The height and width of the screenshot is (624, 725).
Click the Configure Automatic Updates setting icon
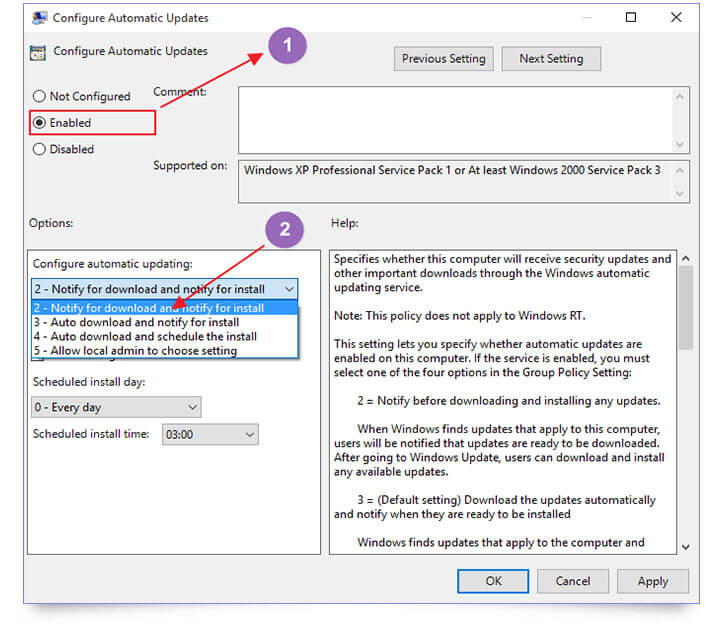click(38, 52)
